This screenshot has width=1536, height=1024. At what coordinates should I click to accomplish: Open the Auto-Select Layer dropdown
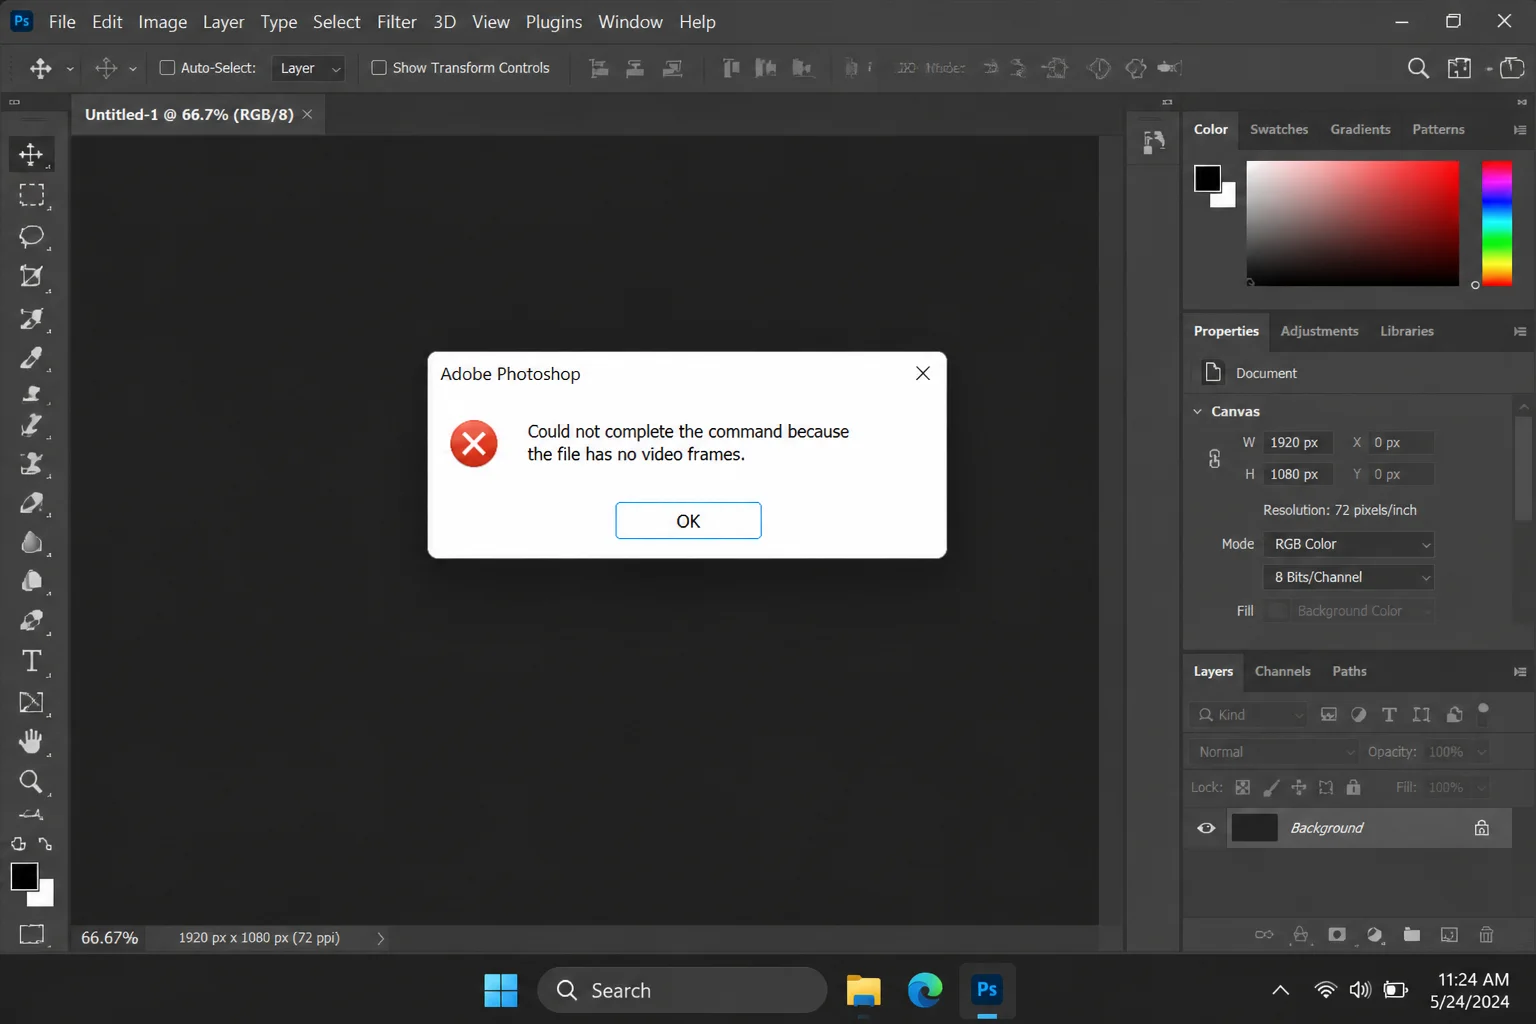pyautogui.click(x=308, y=68)
